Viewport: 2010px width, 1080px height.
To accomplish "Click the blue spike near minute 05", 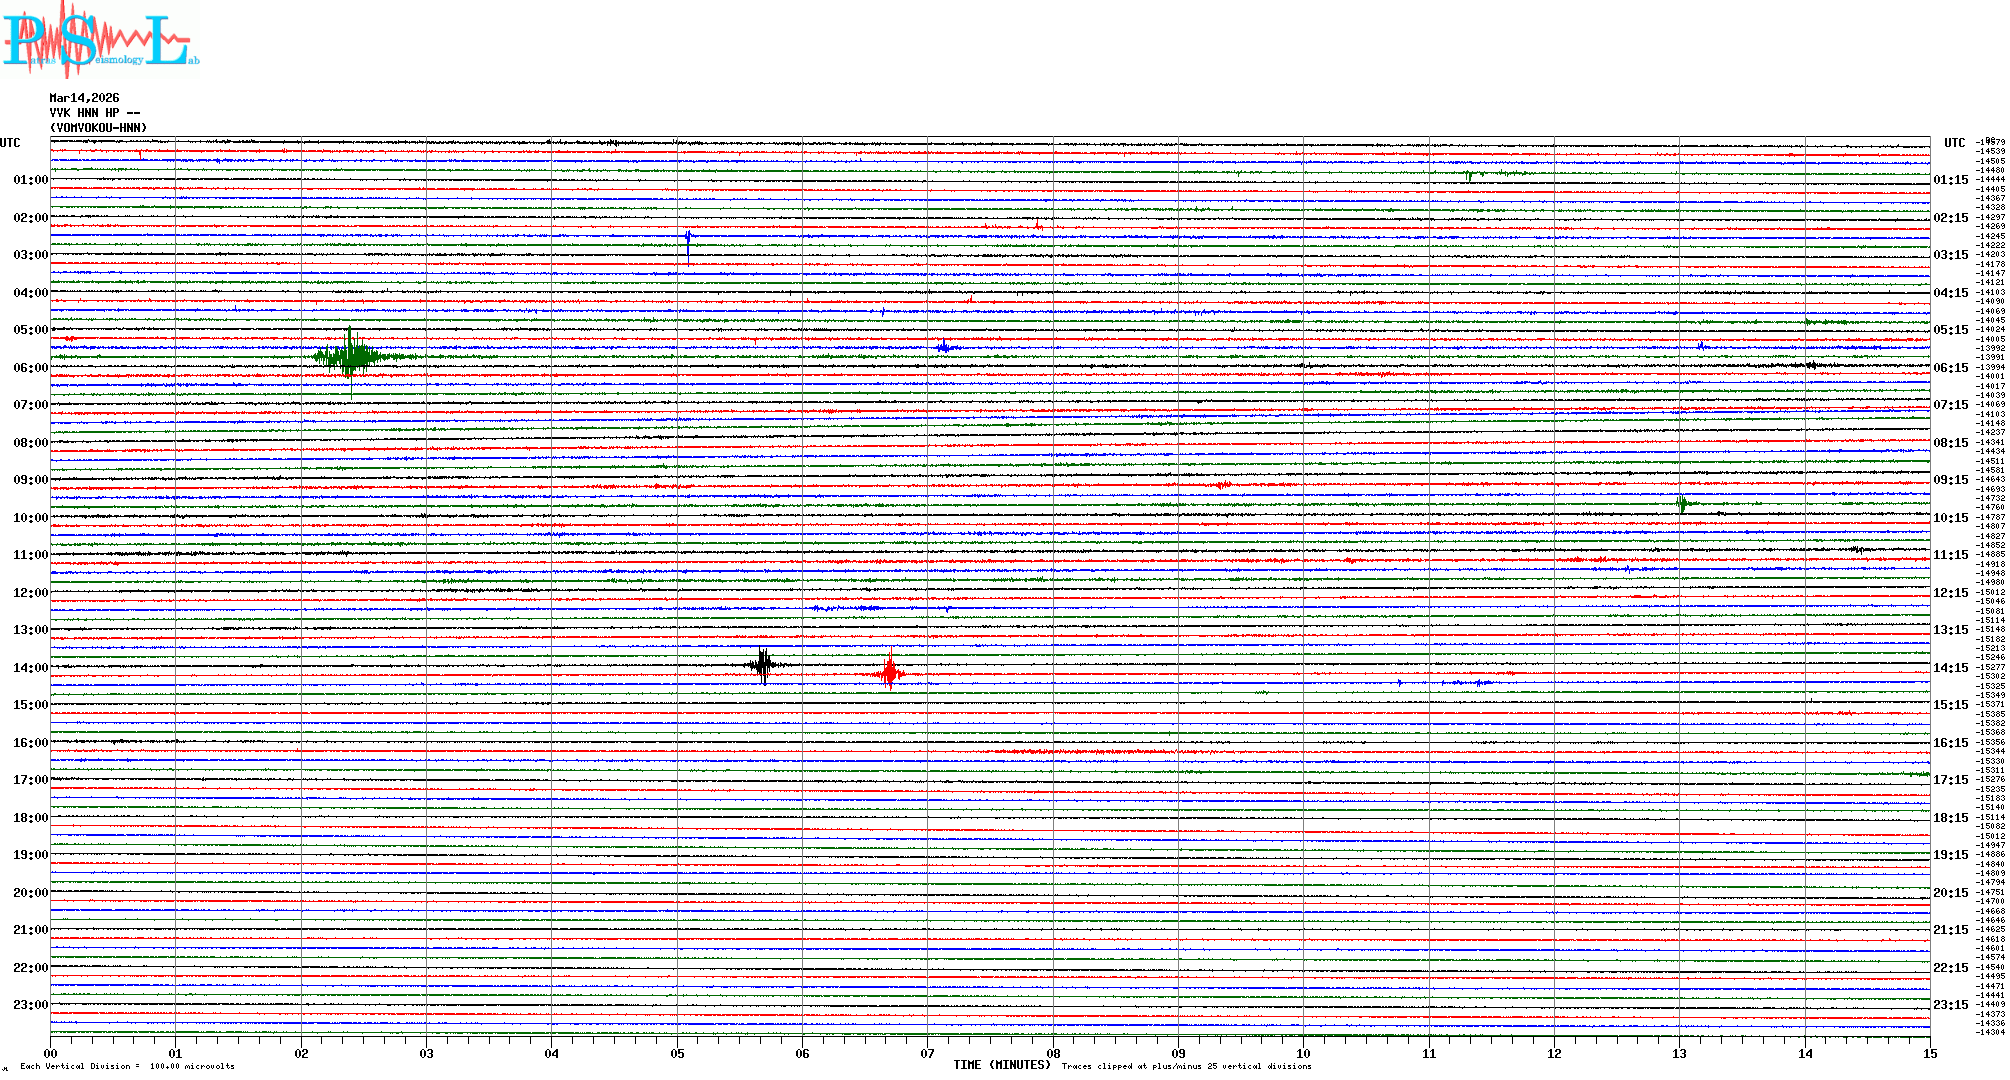I will 688,240.
